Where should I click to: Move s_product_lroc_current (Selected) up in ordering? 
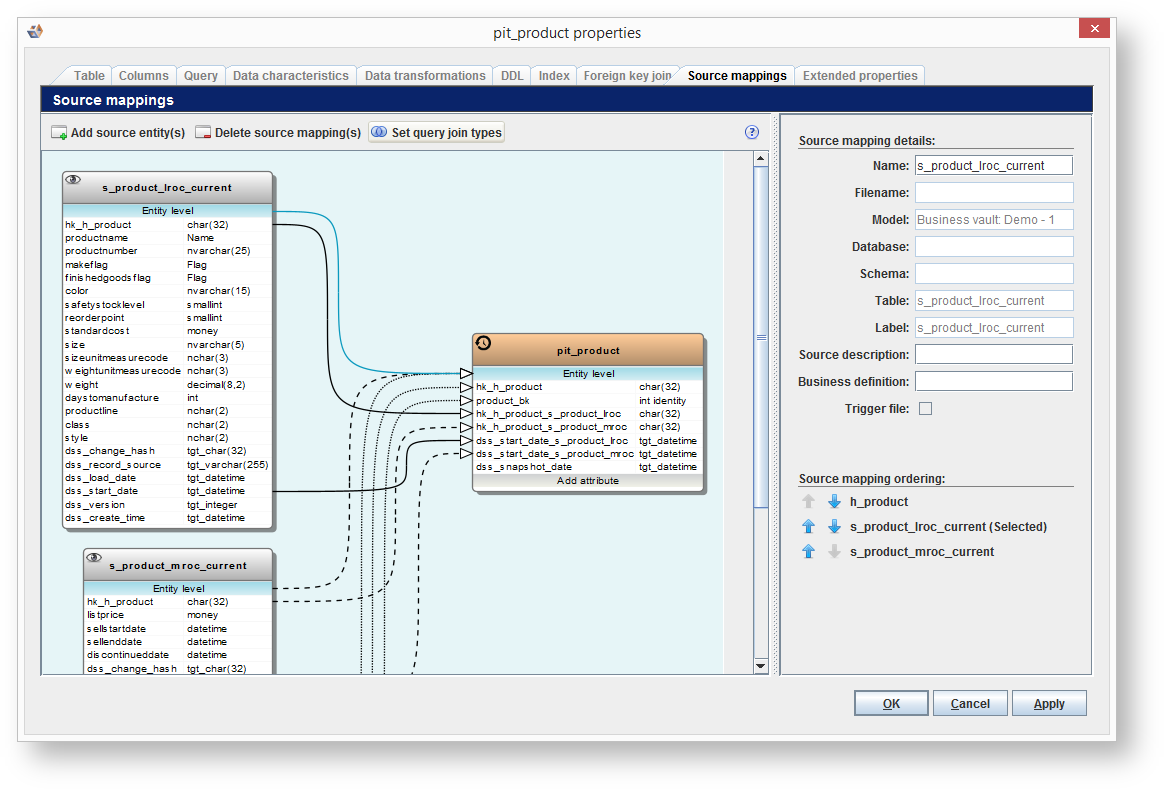[x=809, y=527]
